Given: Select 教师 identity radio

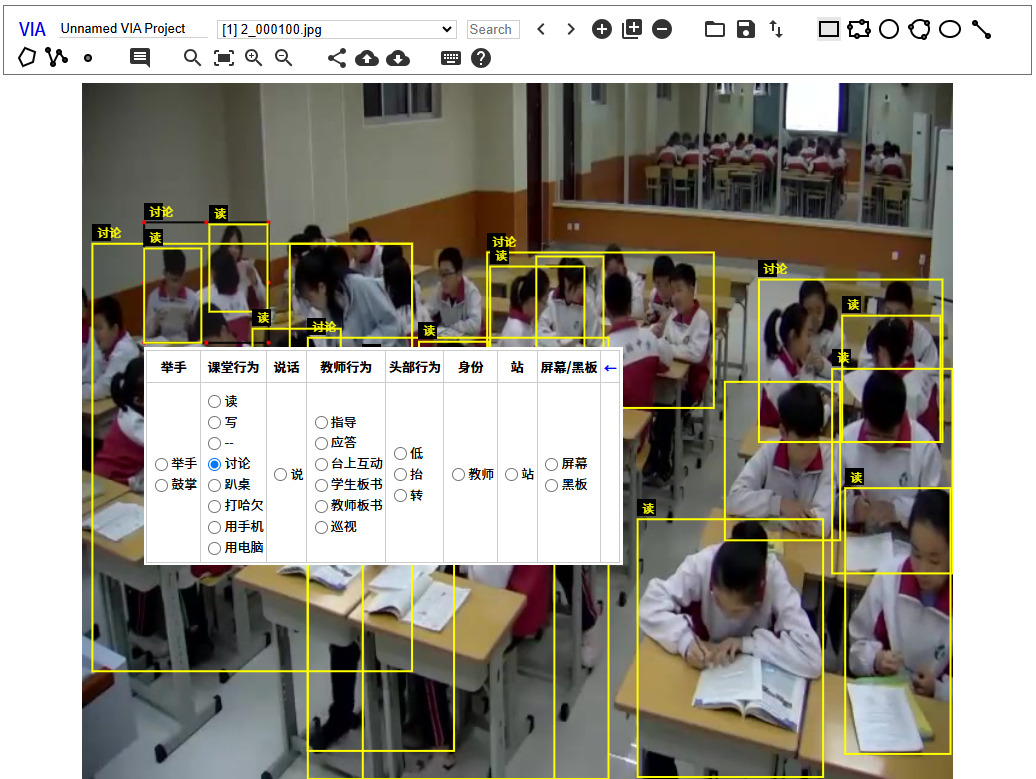Looking at the screenshot, I should (x=459, y=474).
